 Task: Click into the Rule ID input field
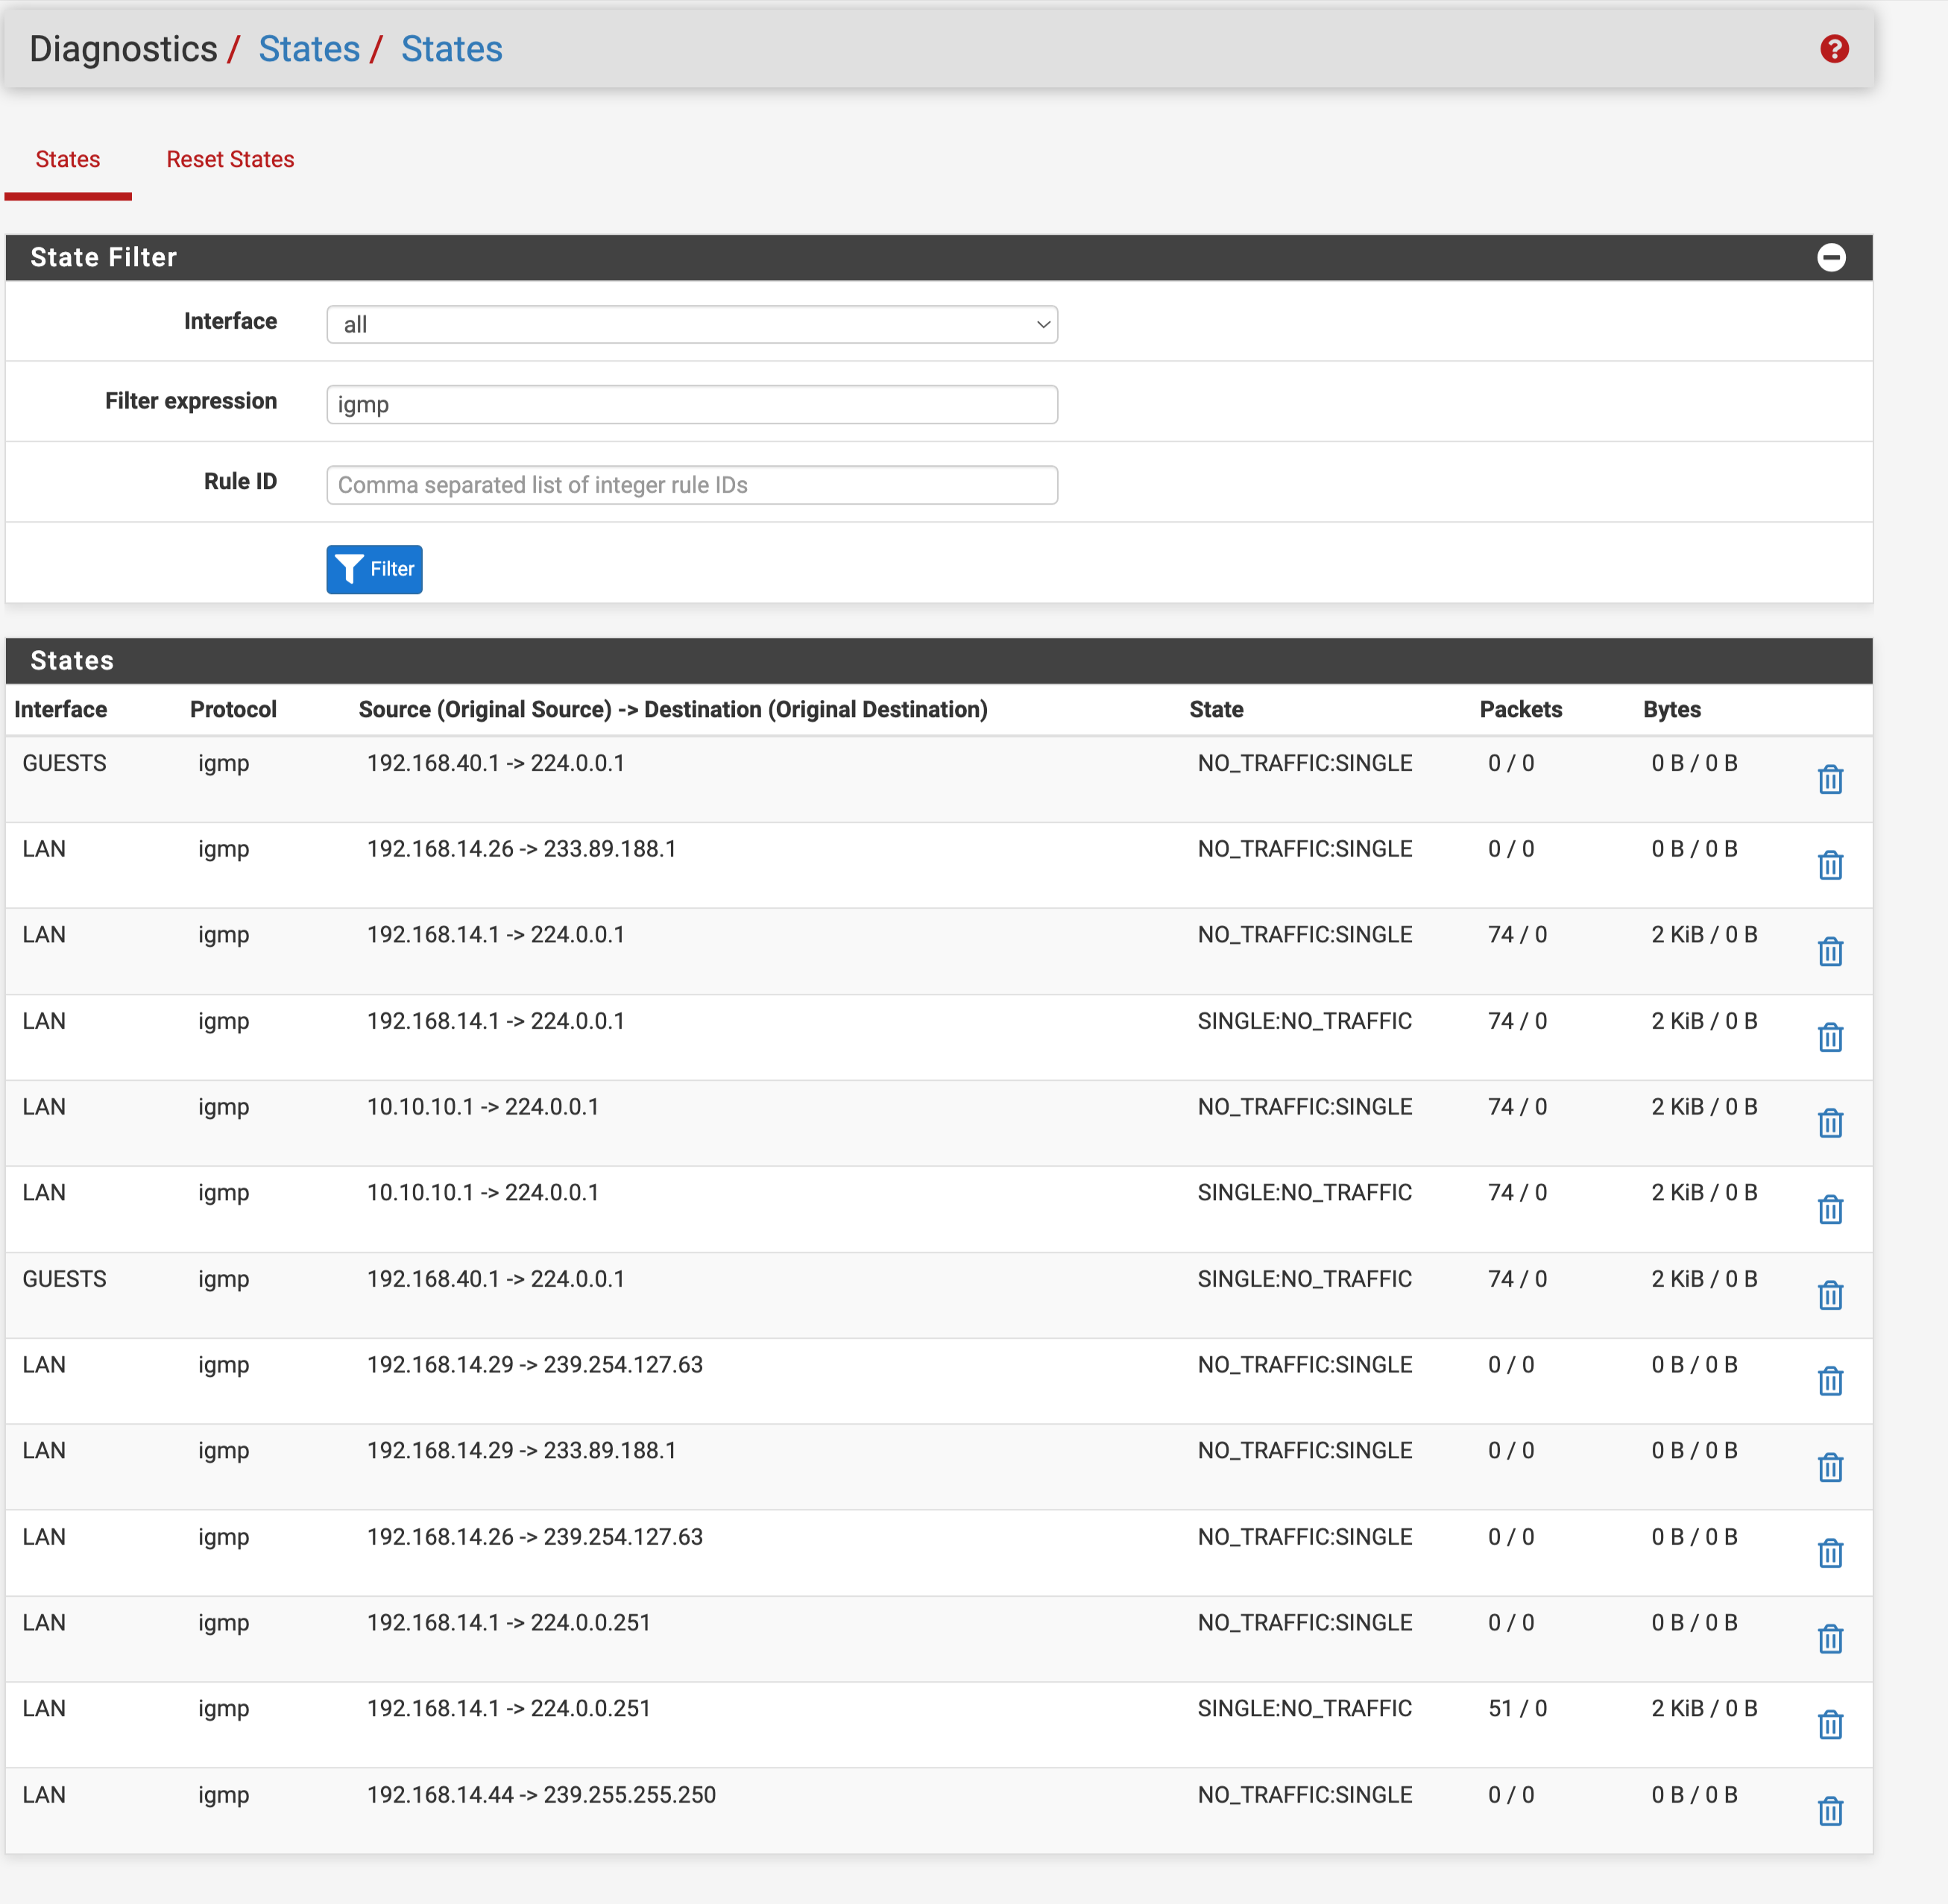[691, 485]
